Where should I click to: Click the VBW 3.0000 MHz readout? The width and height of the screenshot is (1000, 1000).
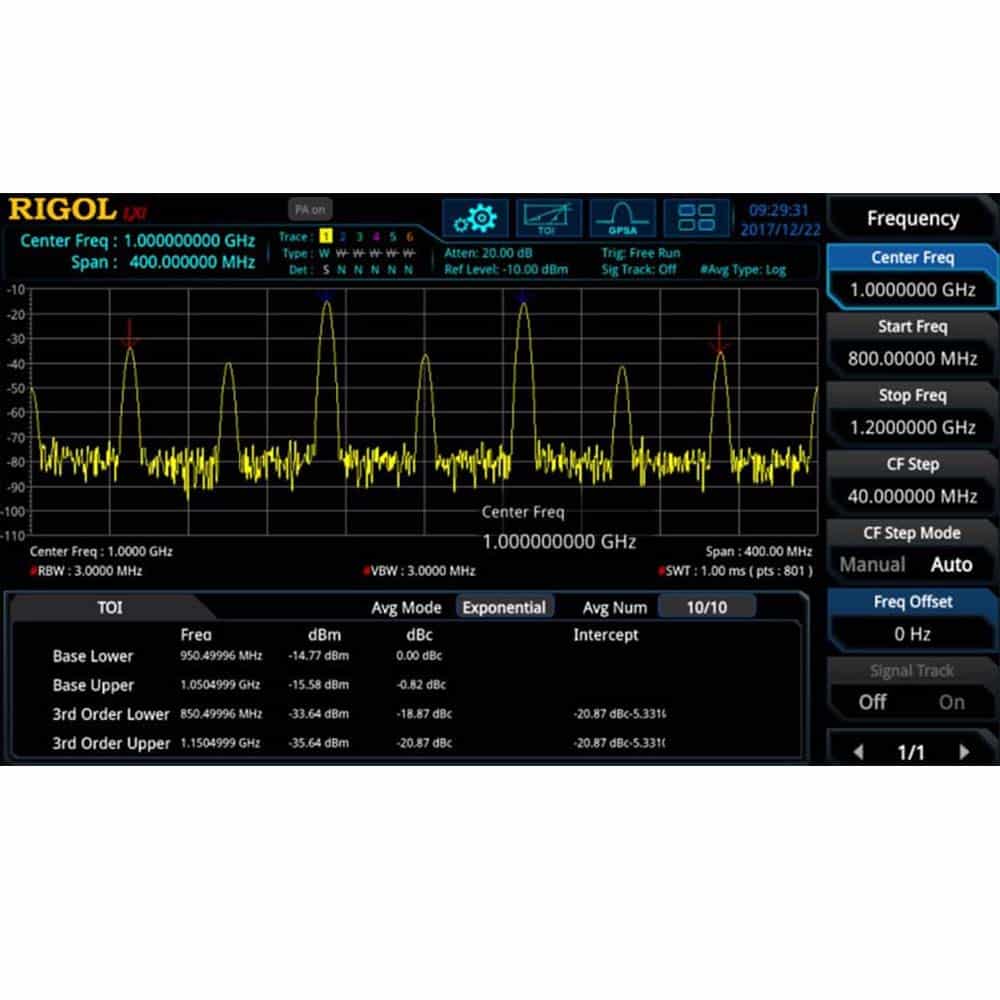[x=420, y=571]
